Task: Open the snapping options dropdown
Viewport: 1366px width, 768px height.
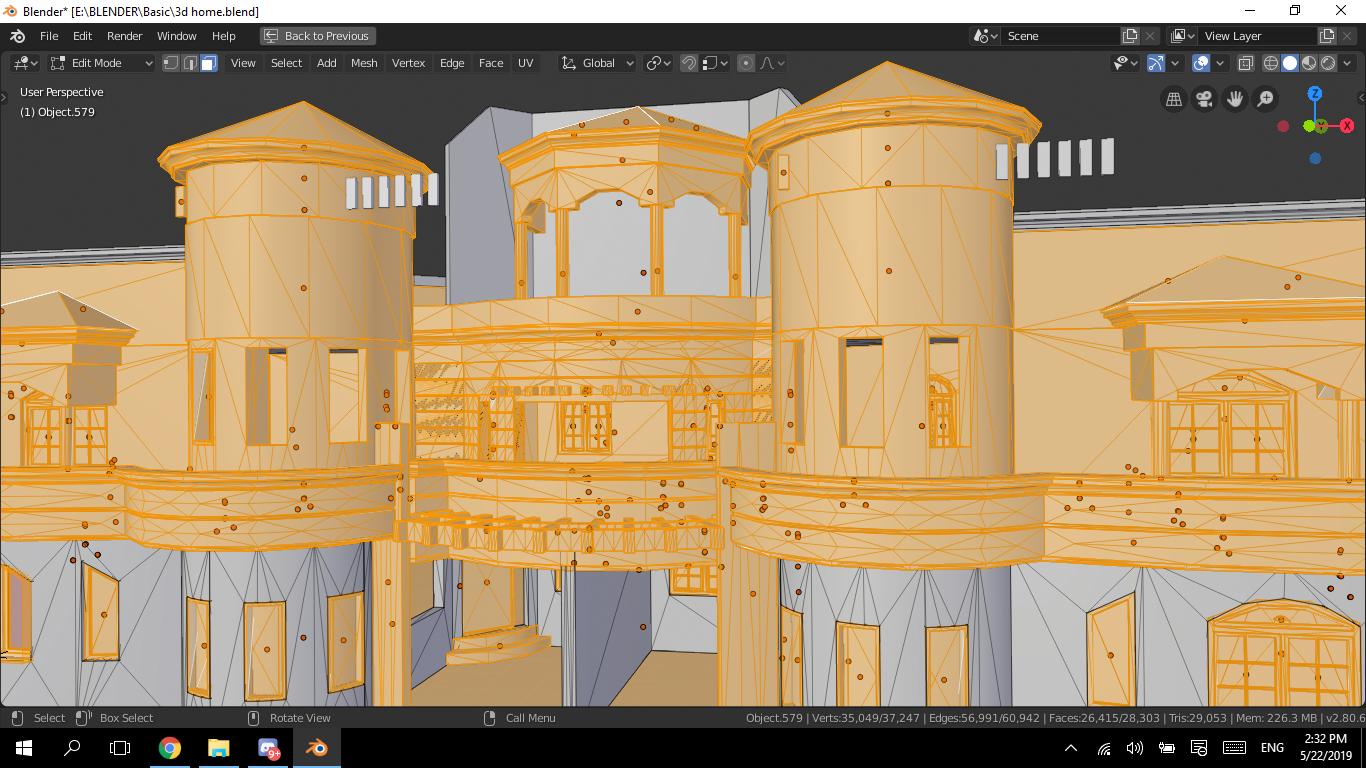Action: (x=714, y=63)
